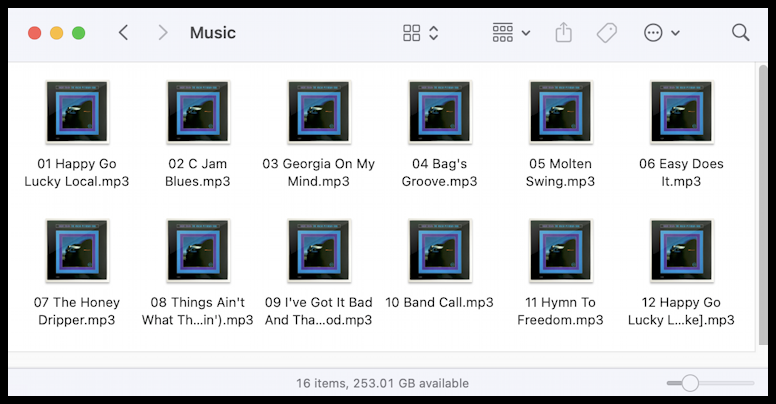Open the Tags toolbar icon
Image resolution: width=776 pixels, height=404 pixels.
(x=607, y=33)
